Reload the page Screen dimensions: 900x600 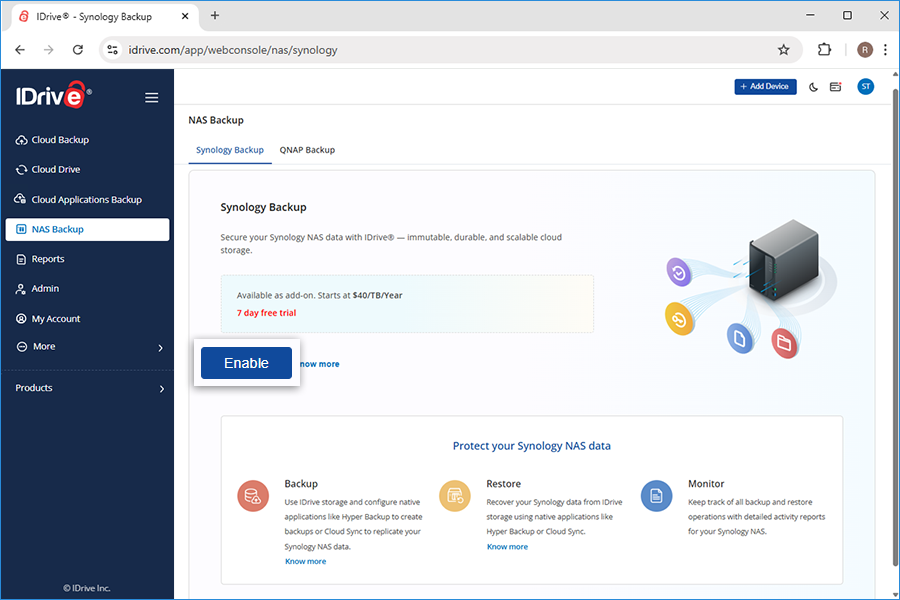click(78, 50)
